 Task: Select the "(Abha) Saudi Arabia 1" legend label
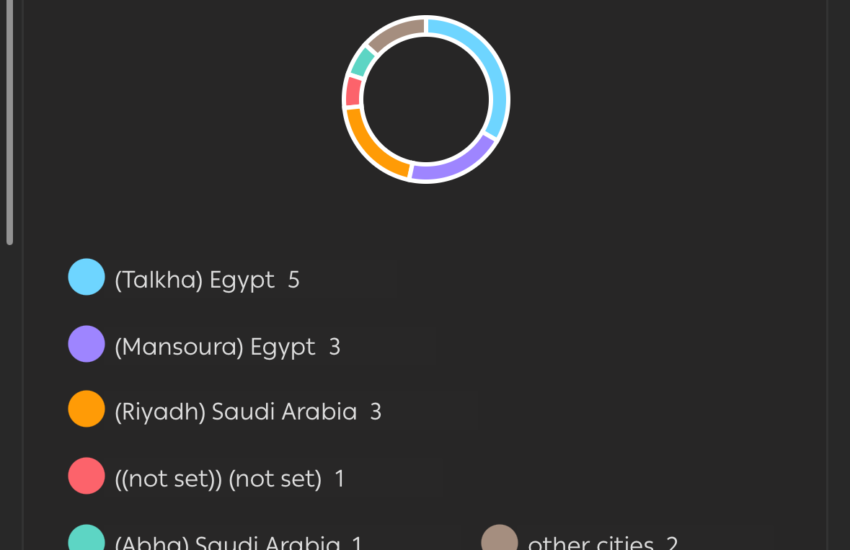pyautogui.click(x=238, y=544)
